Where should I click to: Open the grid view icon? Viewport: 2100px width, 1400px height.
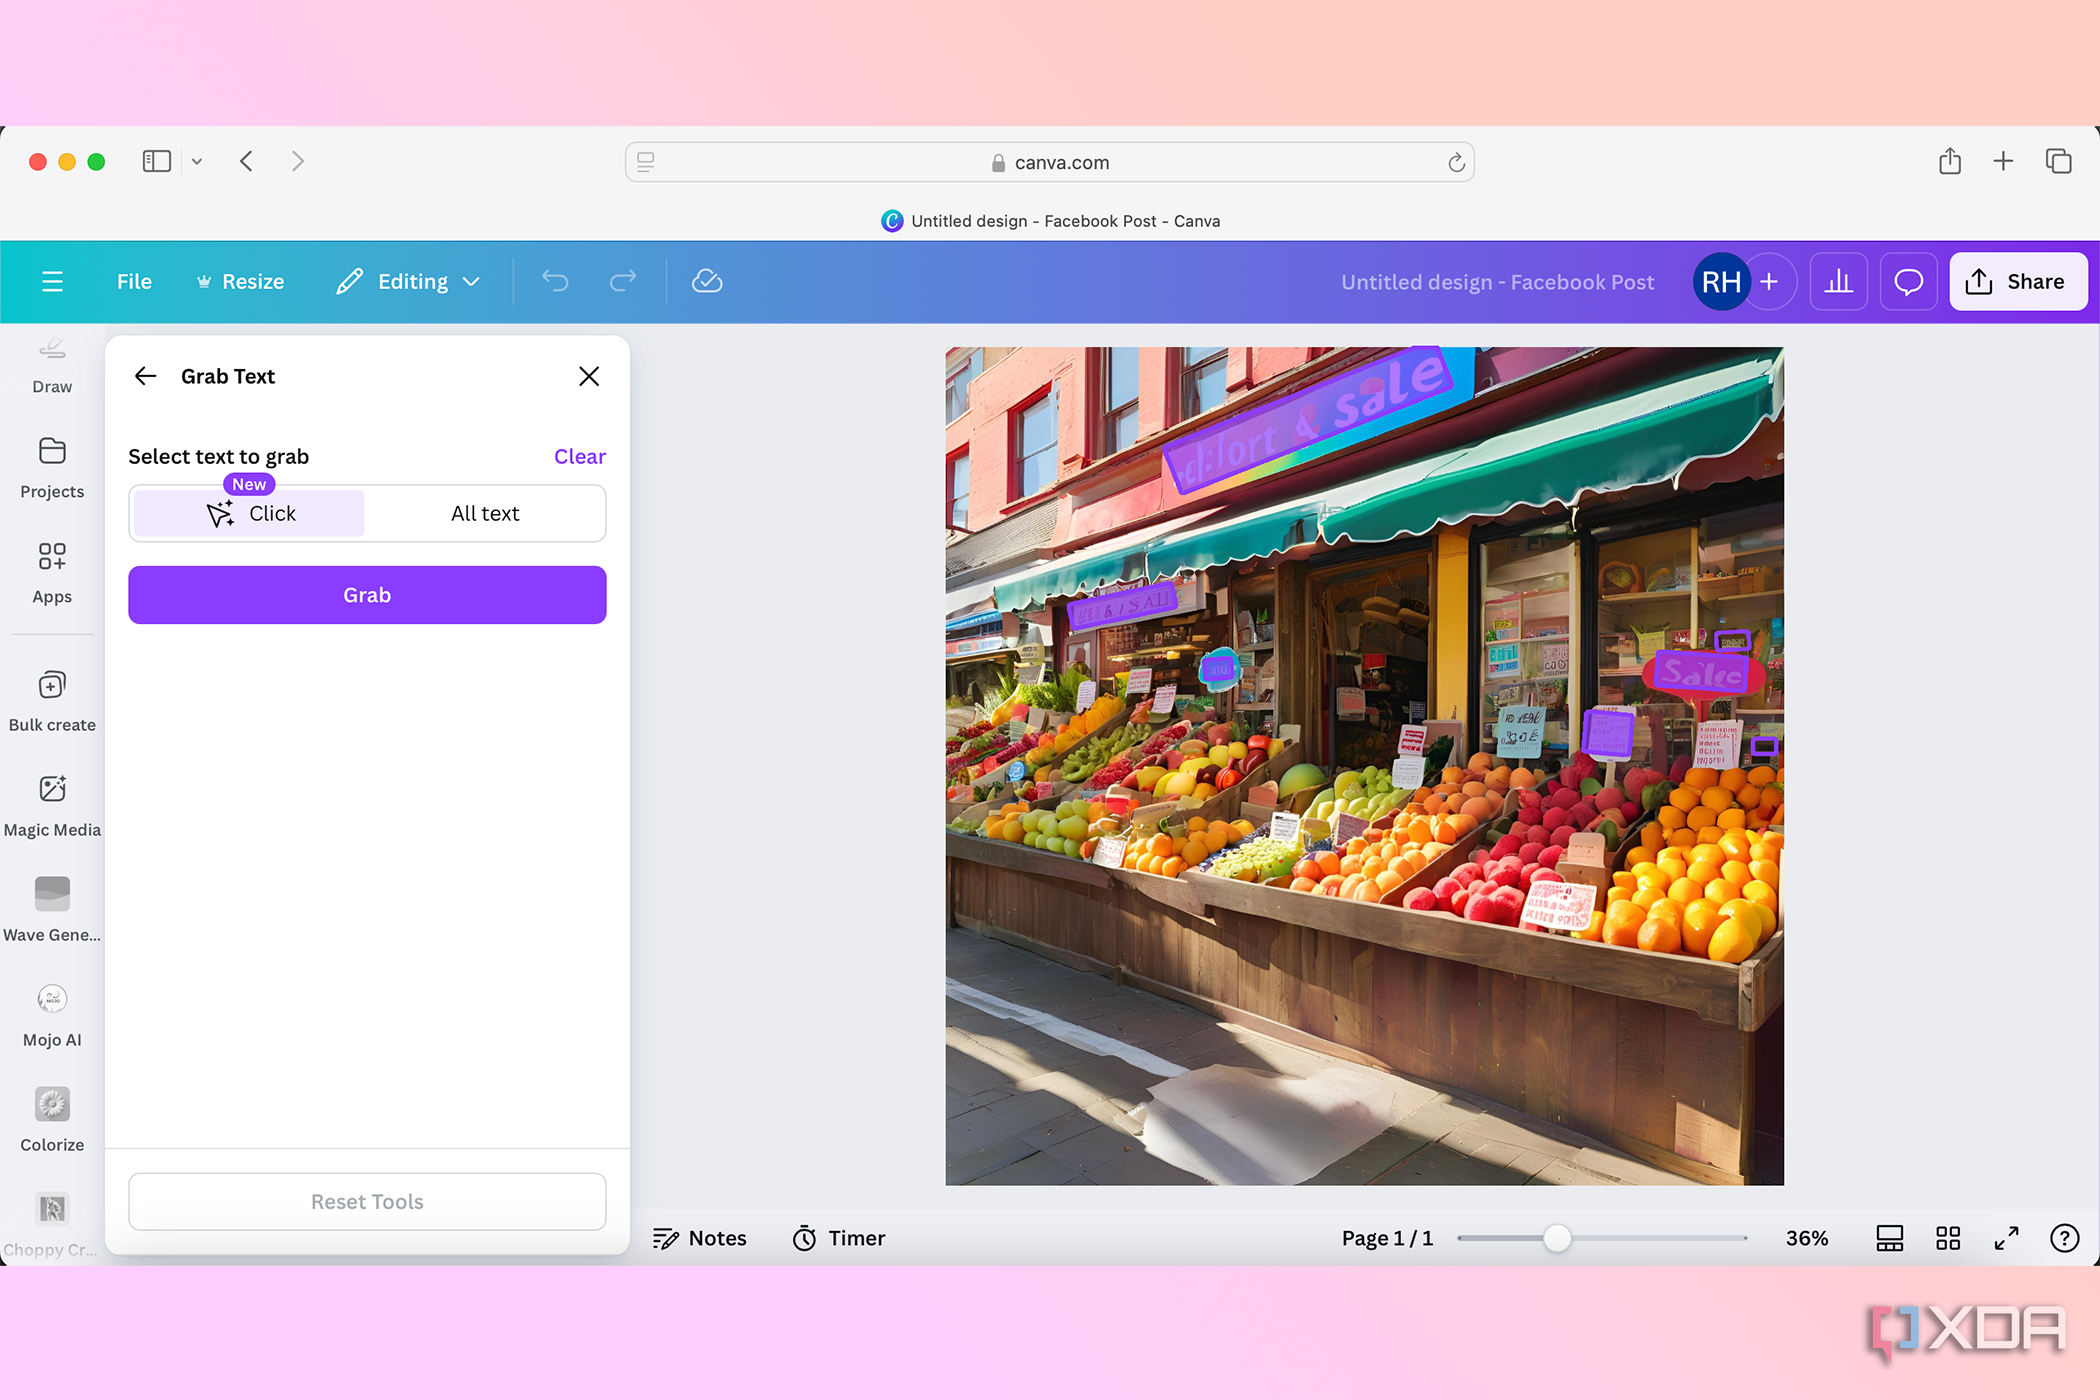(1948, 1238)
